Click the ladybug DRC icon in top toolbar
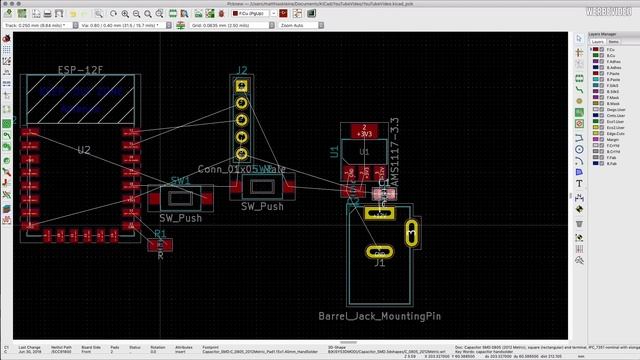This screenshot has height=360, width=640. 222,13
